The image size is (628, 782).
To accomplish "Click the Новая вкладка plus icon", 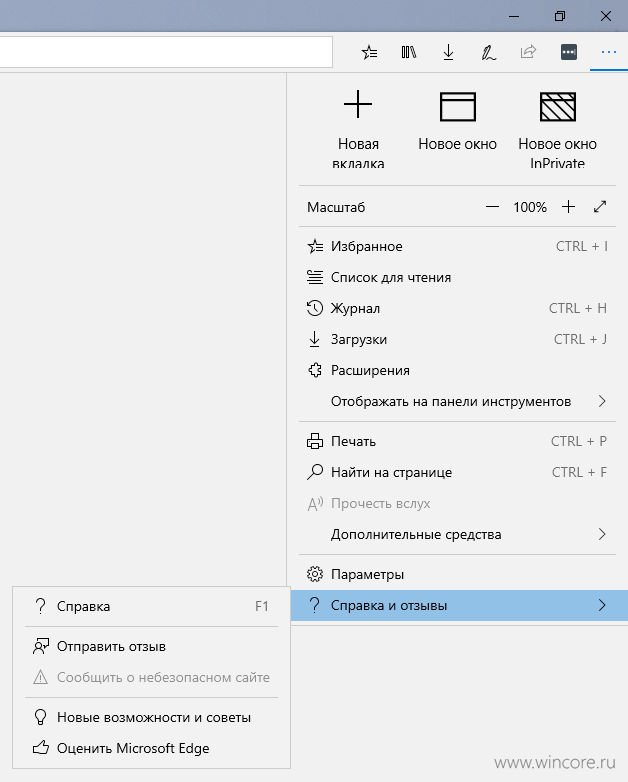I will (358, 104).
